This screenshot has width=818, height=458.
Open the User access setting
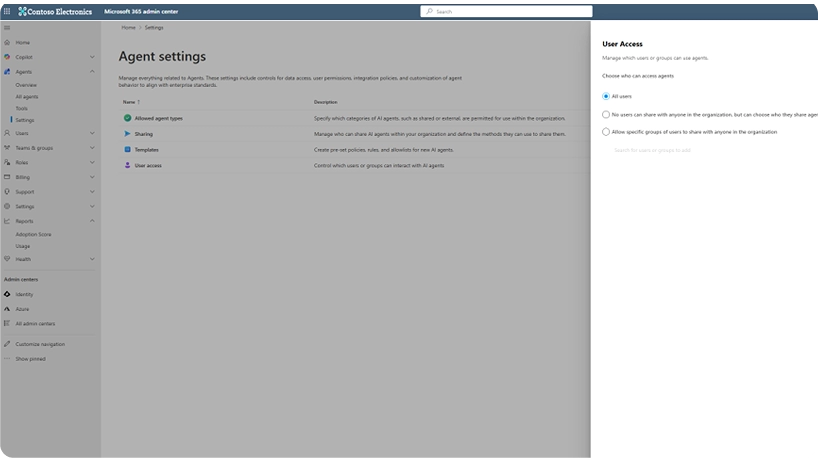148,165
